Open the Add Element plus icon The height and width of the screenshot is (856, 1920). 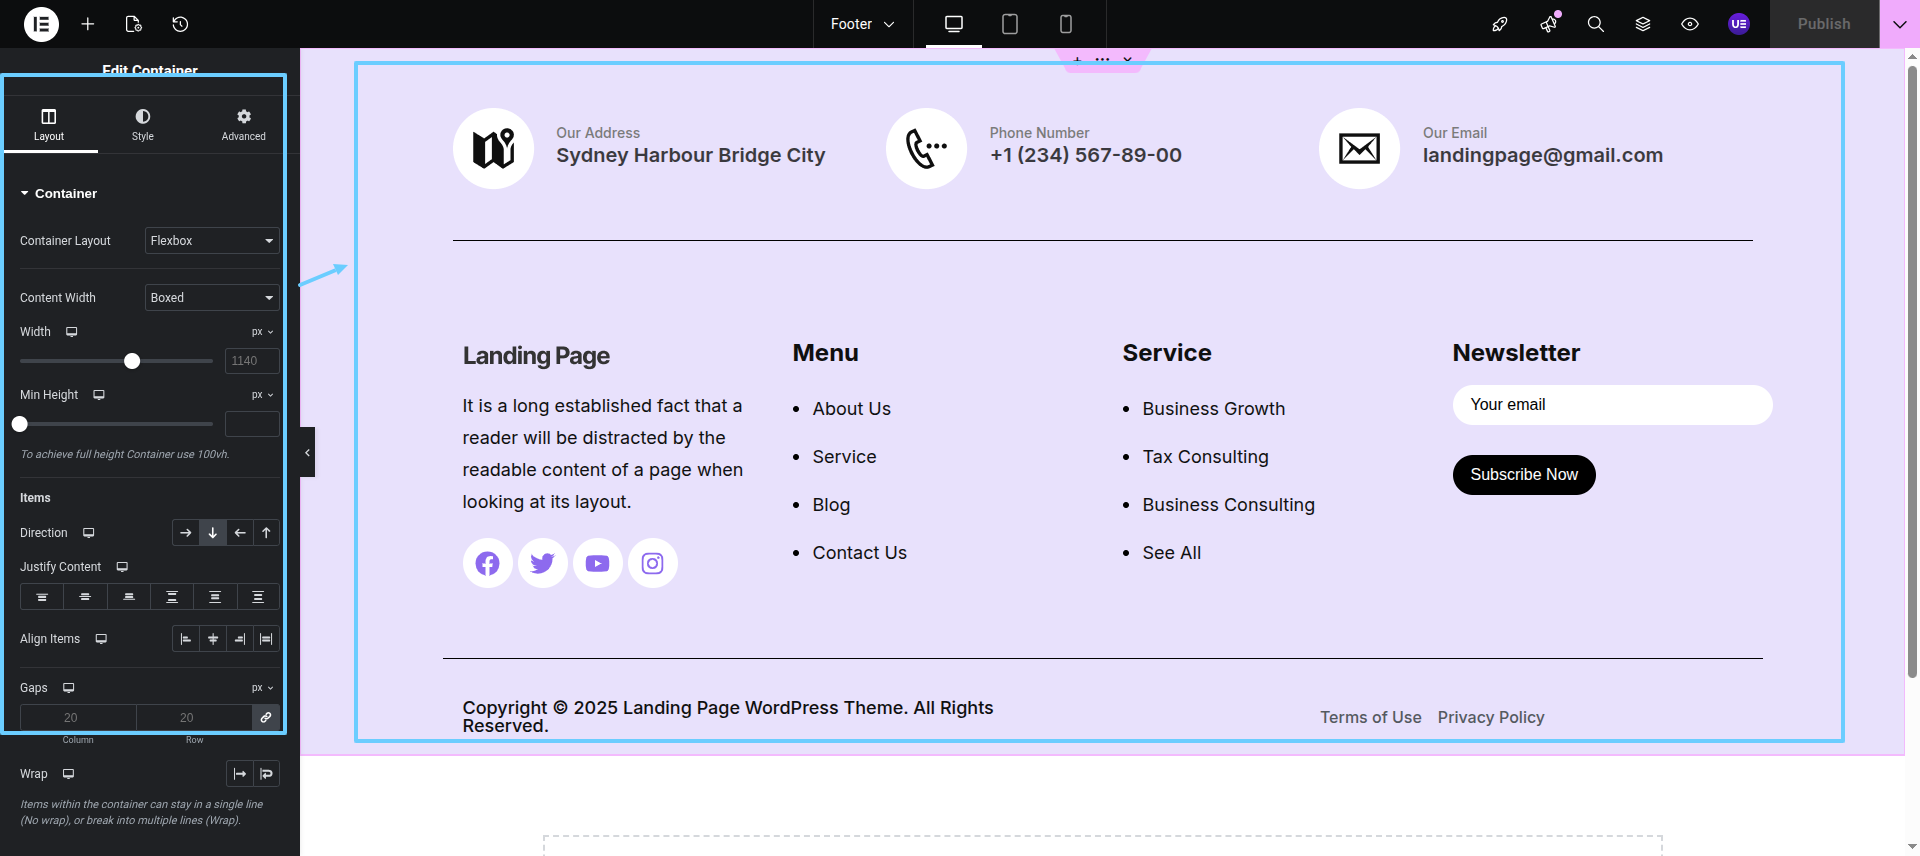88,24
